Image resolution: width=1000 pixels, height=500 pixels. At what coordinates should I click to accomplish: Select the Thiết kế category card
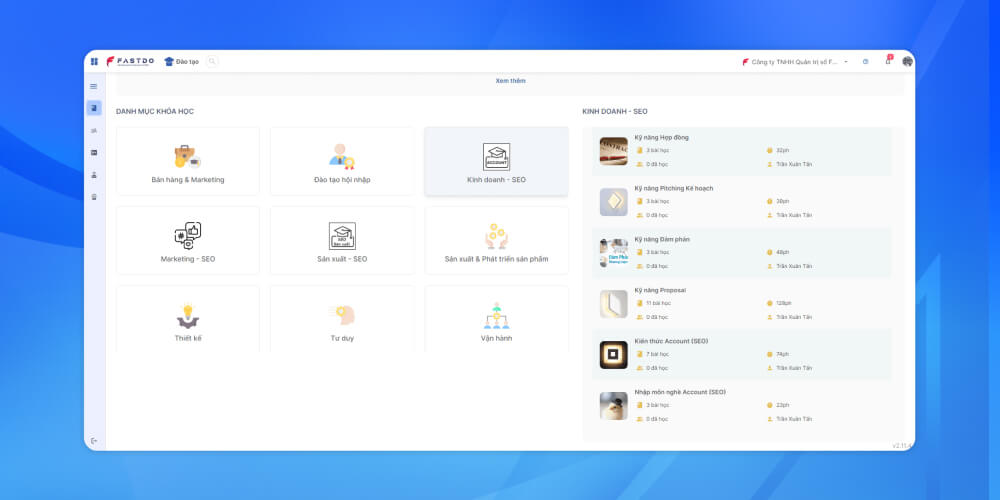click(188, 320)
